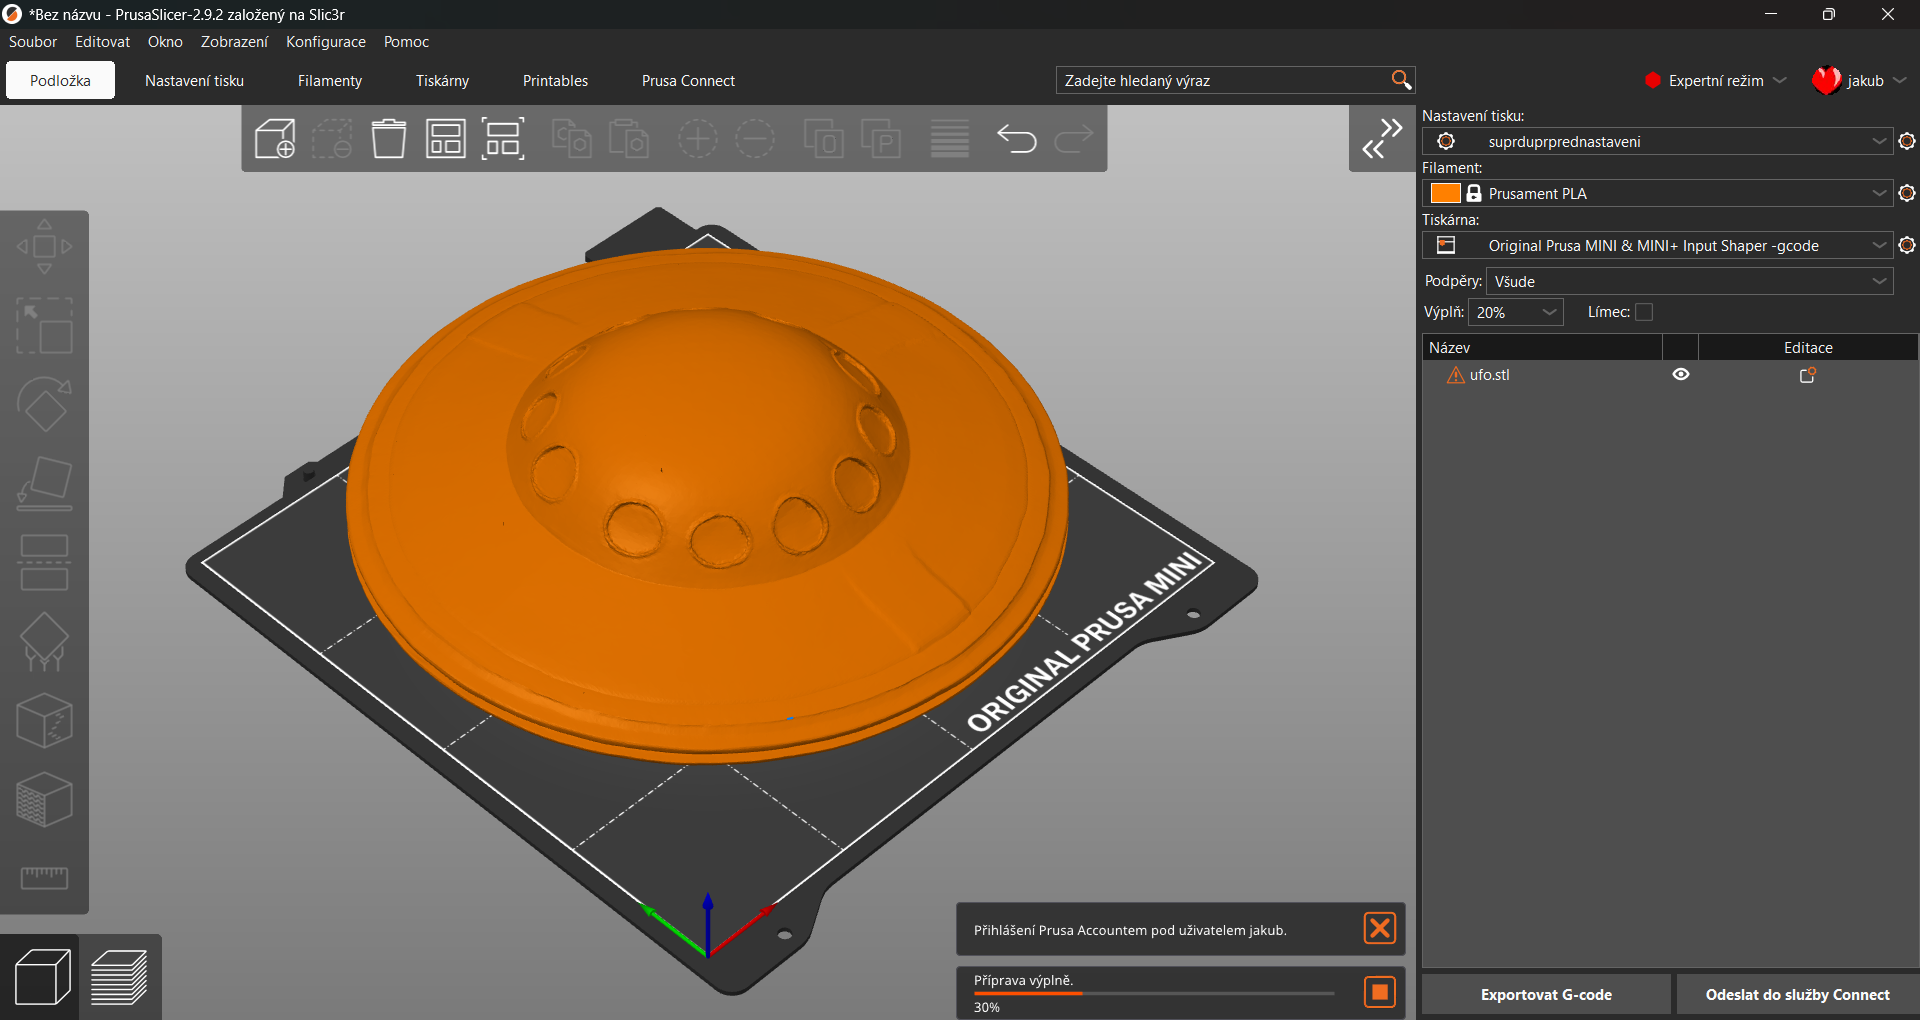Click the Variable layer height icon
The image size is (1920, 1020).
coord(950,139)
